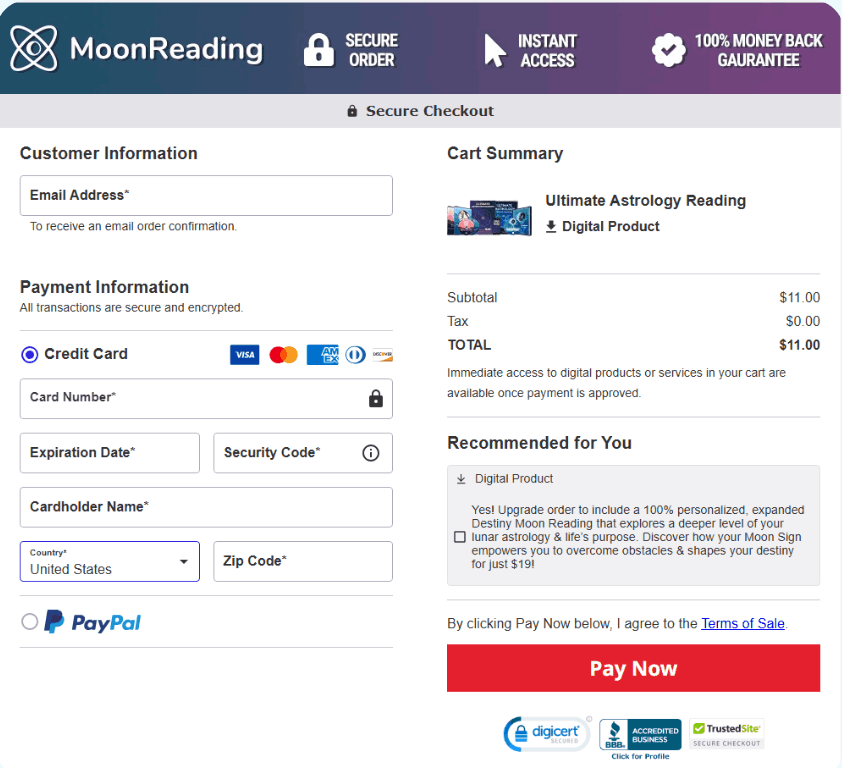The height and width of the screenshot is (768, 842).
Task: Click the info icon beside Security Code
Action: (371, 453)
